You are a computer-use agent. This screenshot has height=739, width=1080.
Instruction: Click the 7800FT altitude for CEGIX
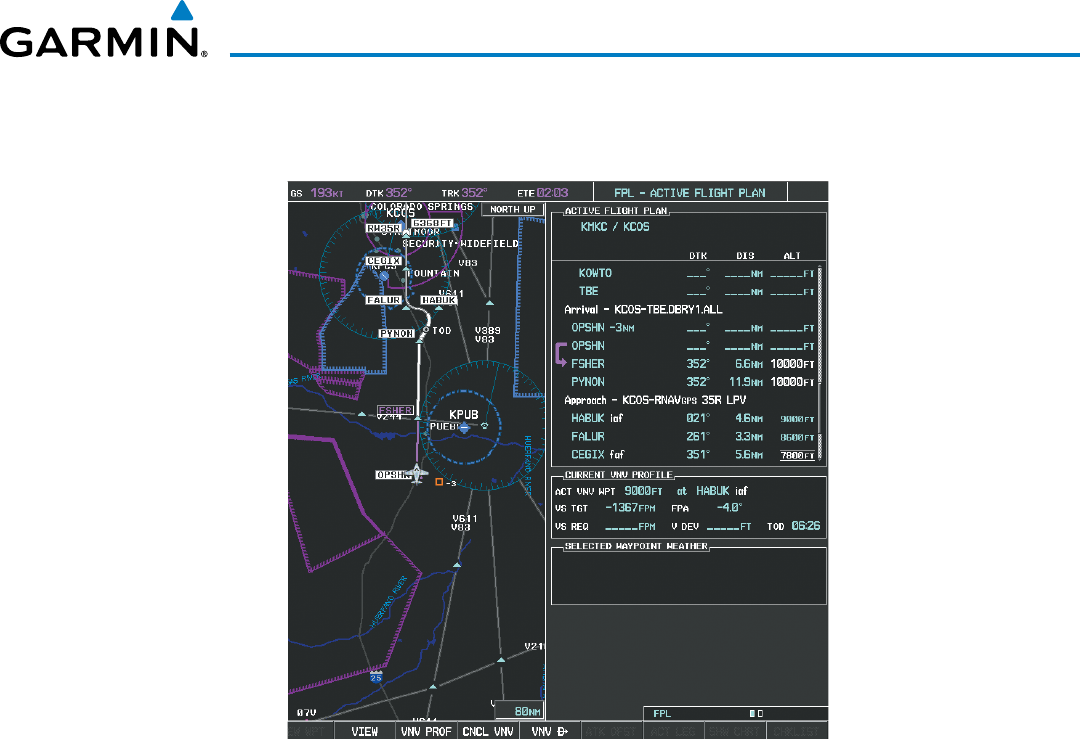coord(797,455)
